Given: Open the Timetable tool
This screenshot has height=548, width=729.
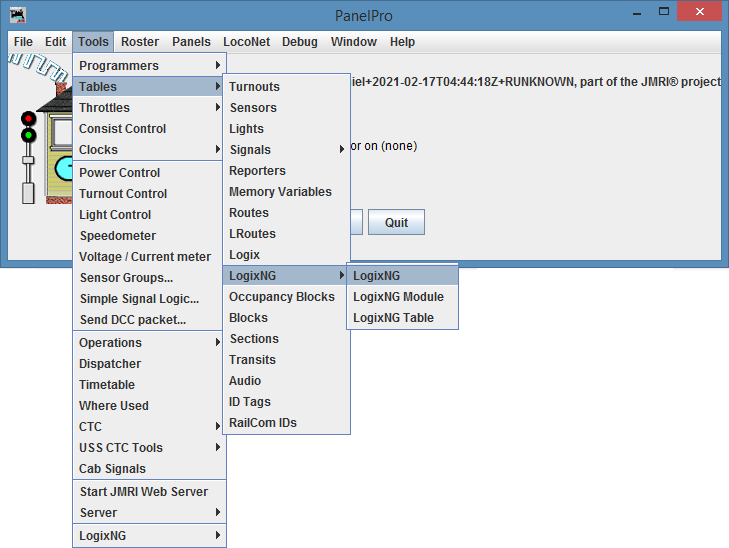Looking at the screenshot, I should (149, 384).
